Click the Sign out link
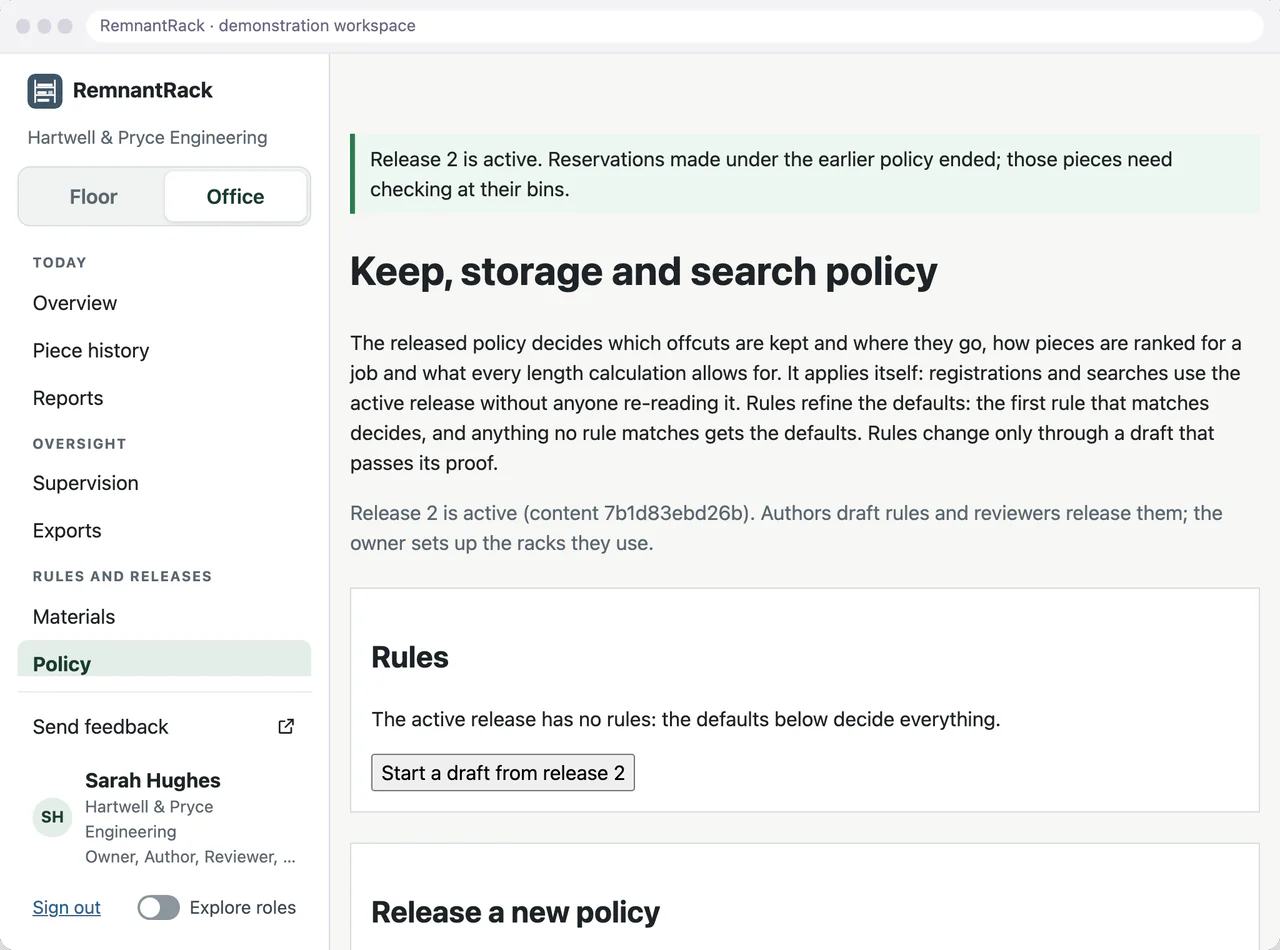 coord(67,908)
